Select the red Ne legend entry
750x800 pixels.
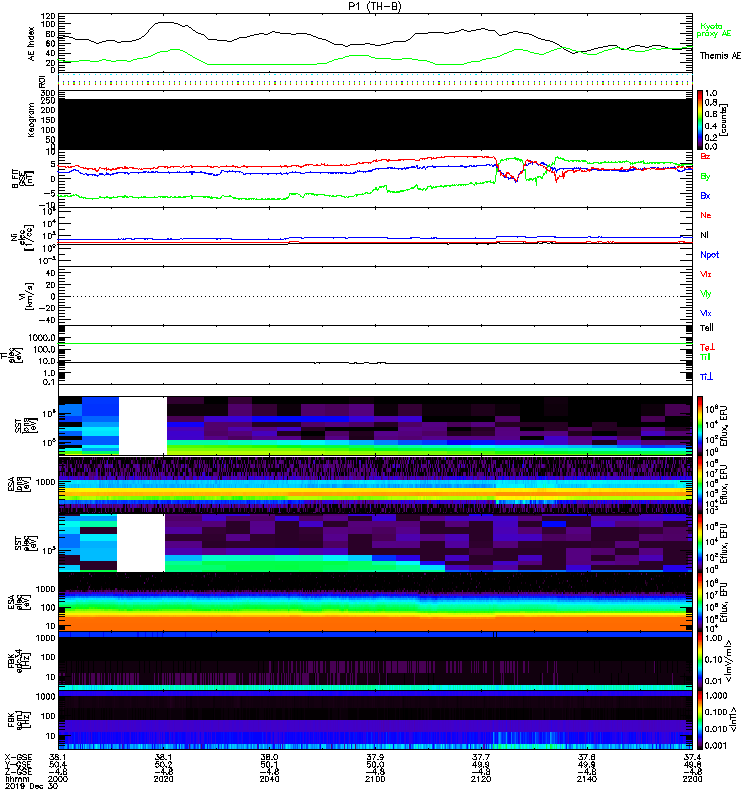click(x=705, y=215)
